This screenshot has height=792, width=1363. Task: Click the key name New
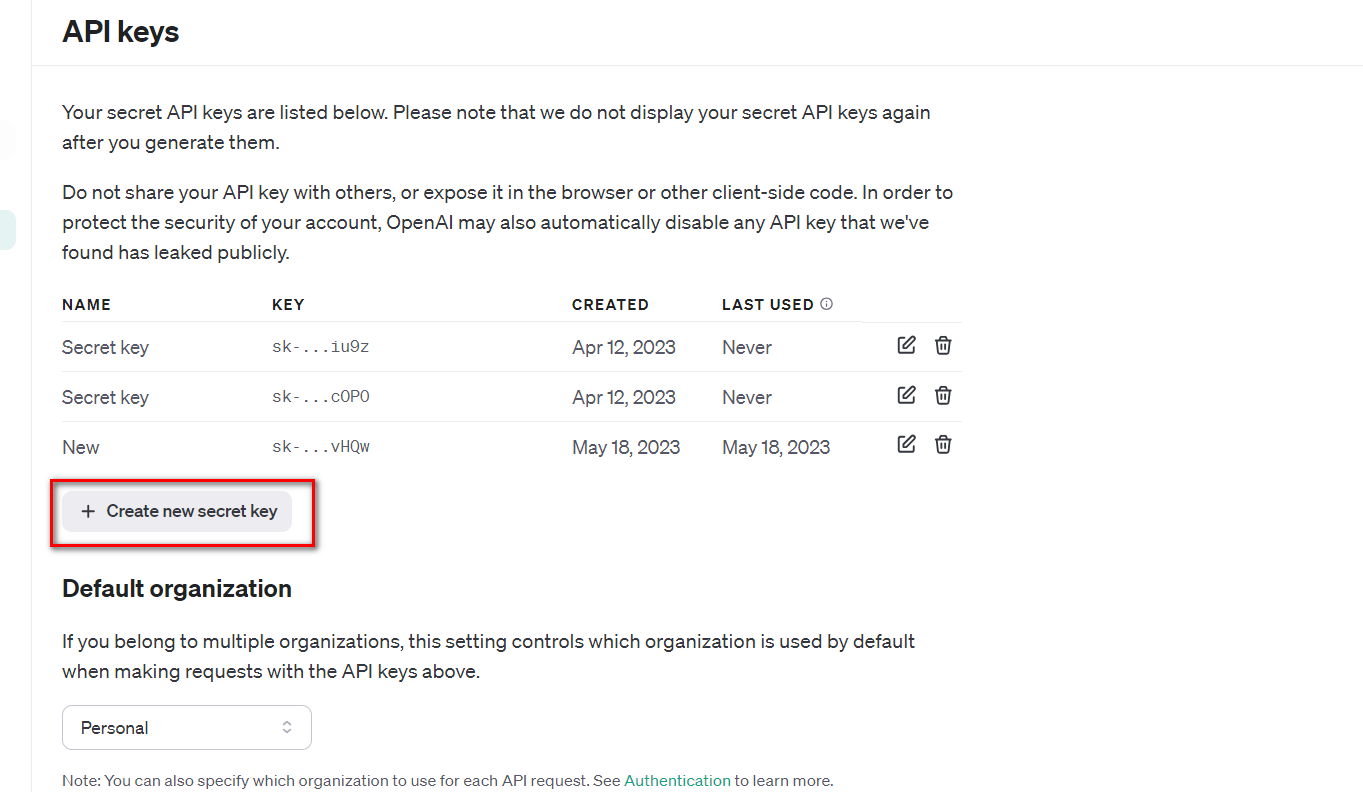(x=81, y=447)
